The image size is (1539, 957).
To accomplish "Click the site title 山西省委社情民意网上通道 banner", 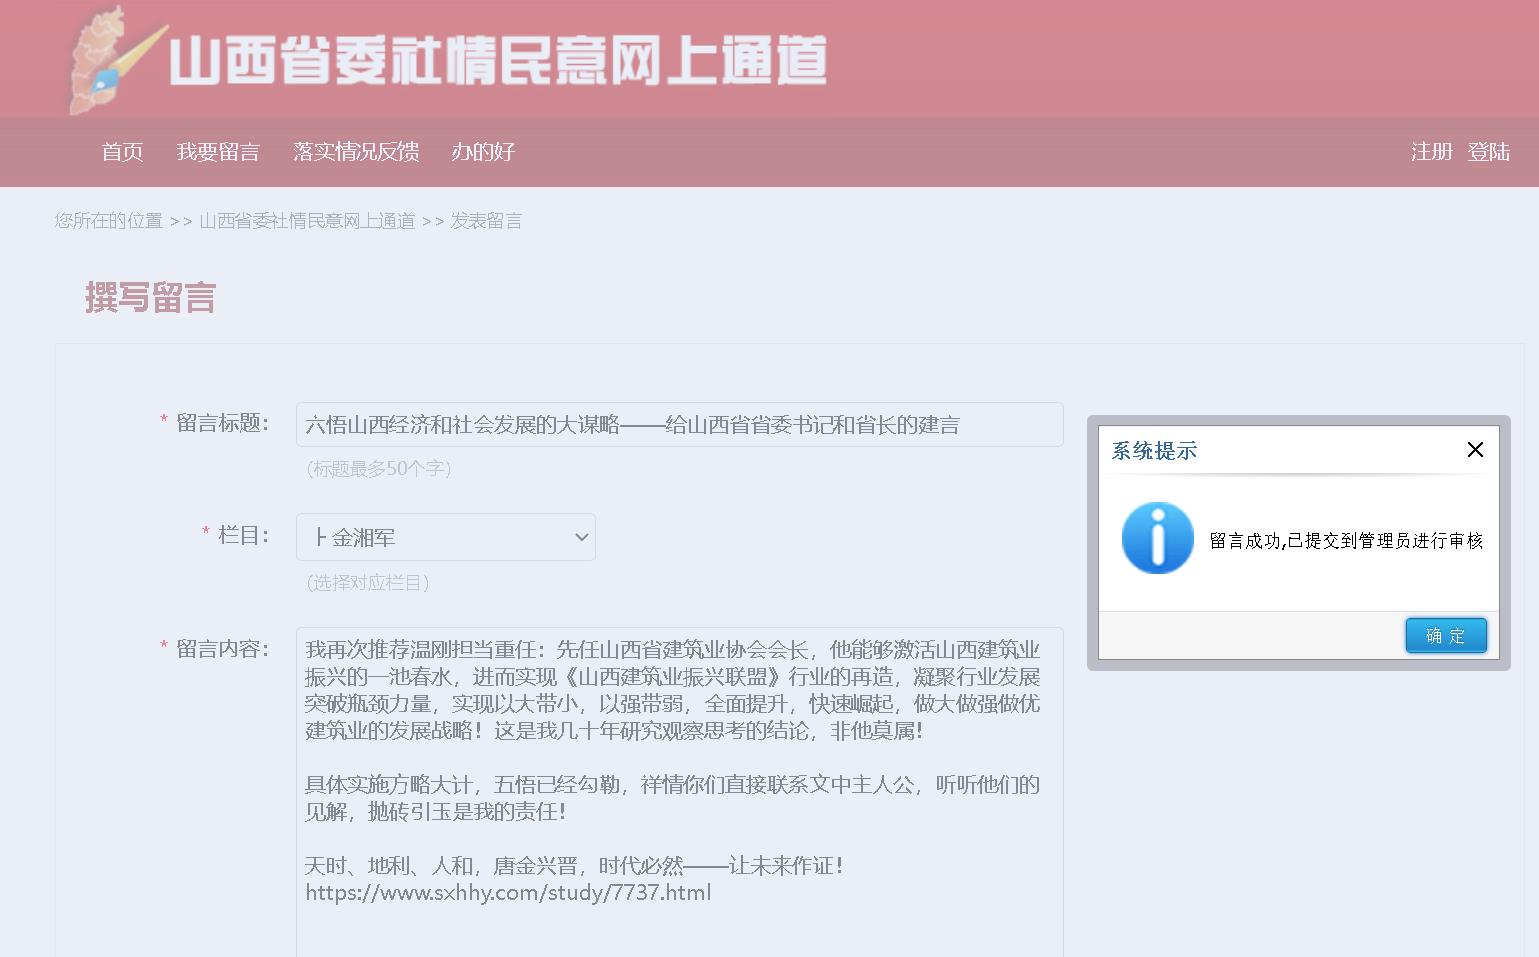I will point(498,60).
